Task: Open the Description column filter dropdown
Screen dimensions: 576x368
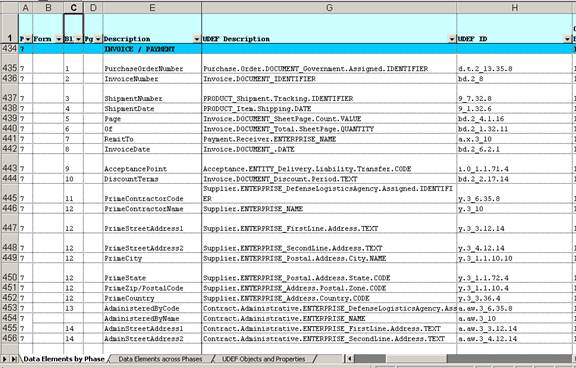Action: (197, 39)
